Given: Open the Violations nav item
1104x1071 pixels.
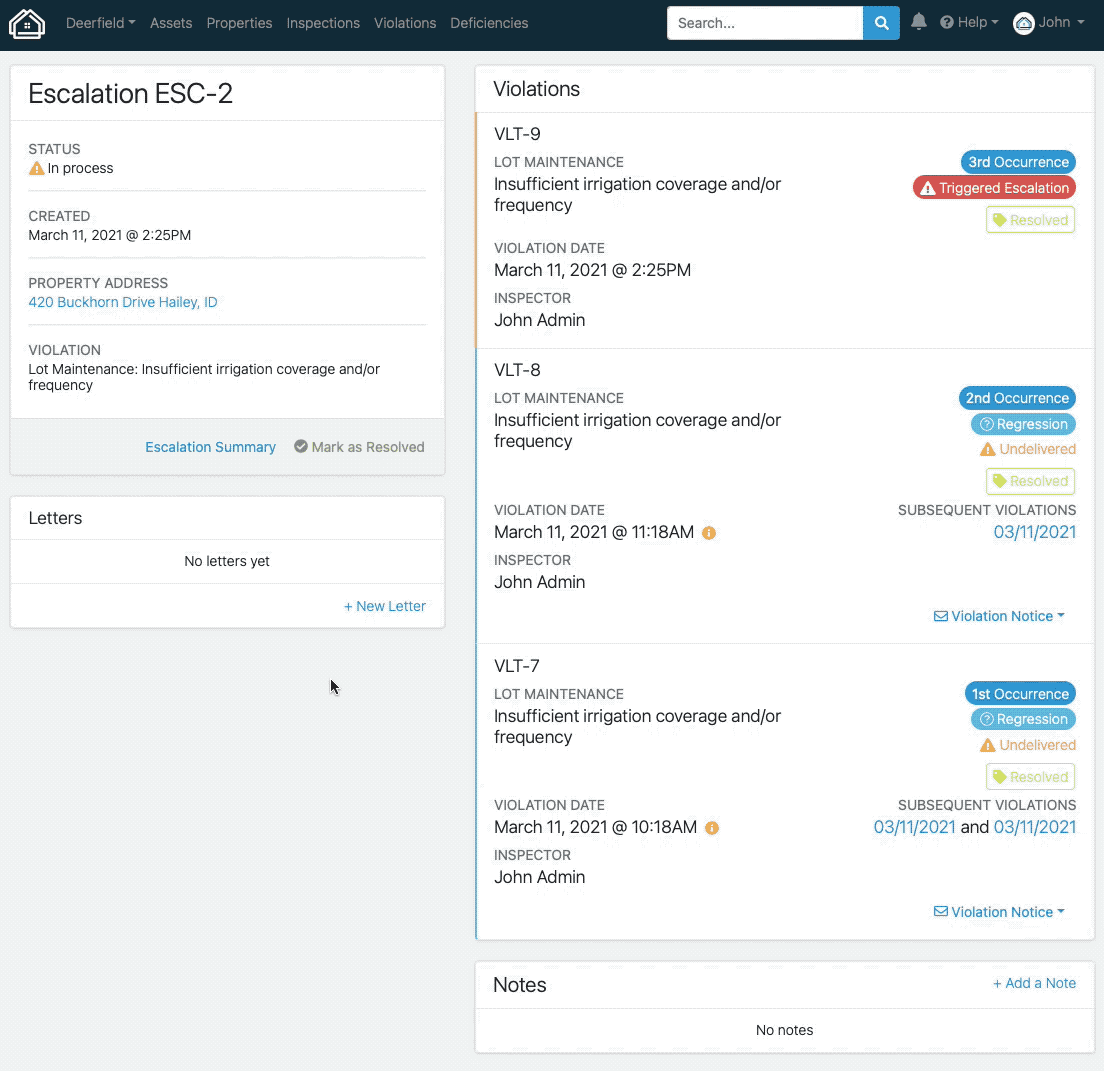Looking at the screenshot, I should 405,23.
